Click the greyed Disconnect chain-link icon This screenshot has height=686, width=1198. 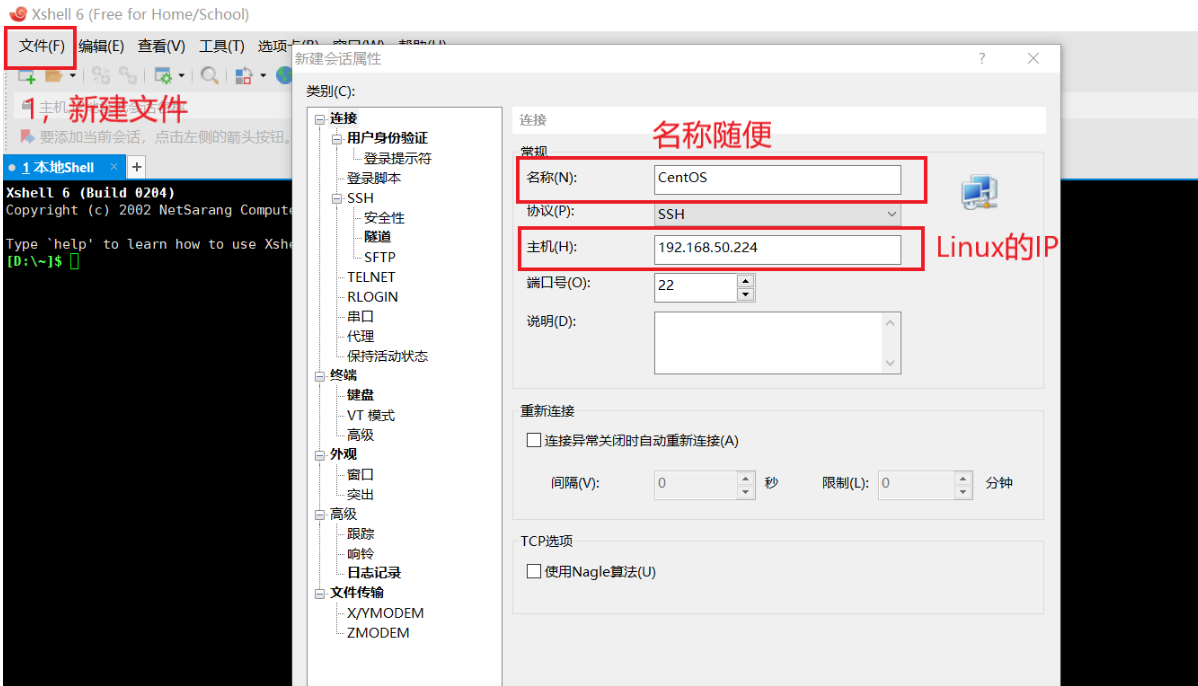pos(128,76)
